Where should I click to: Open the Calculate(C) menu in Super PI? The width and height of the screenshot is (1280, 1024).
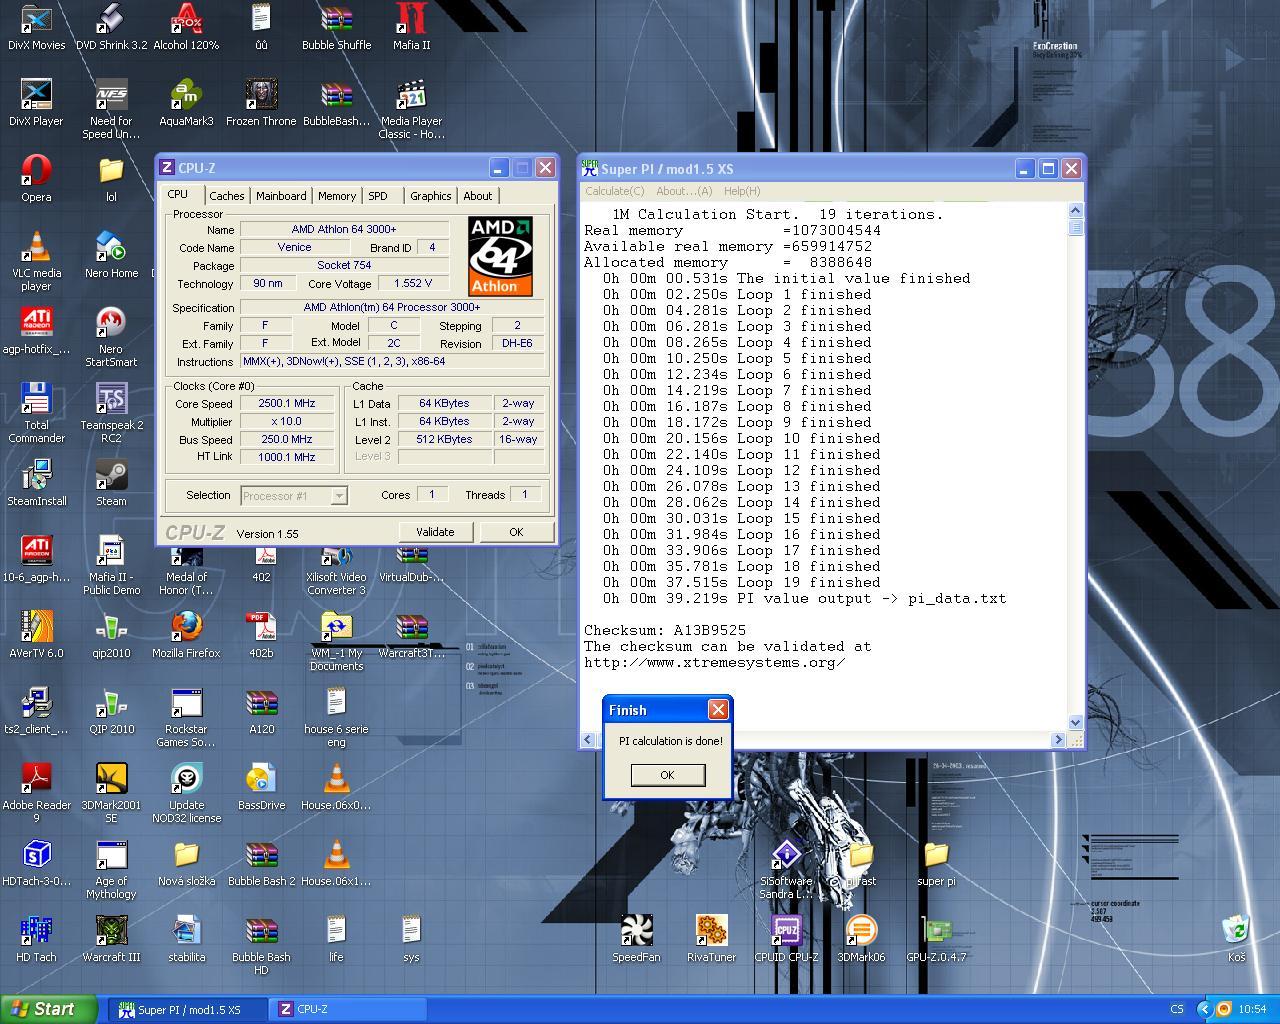click(x=614, y=191)
